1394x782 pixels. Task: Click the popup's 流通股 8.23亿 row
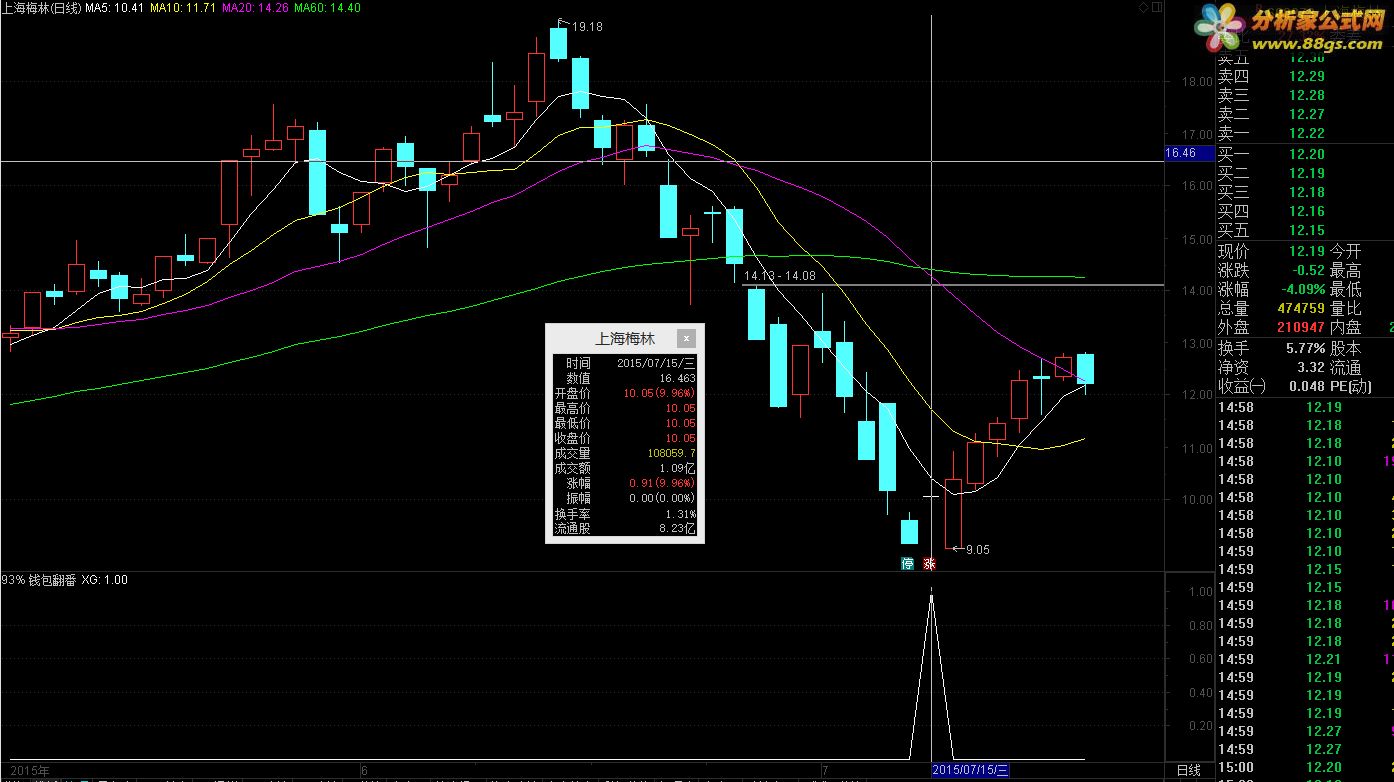tap(625, 529)
